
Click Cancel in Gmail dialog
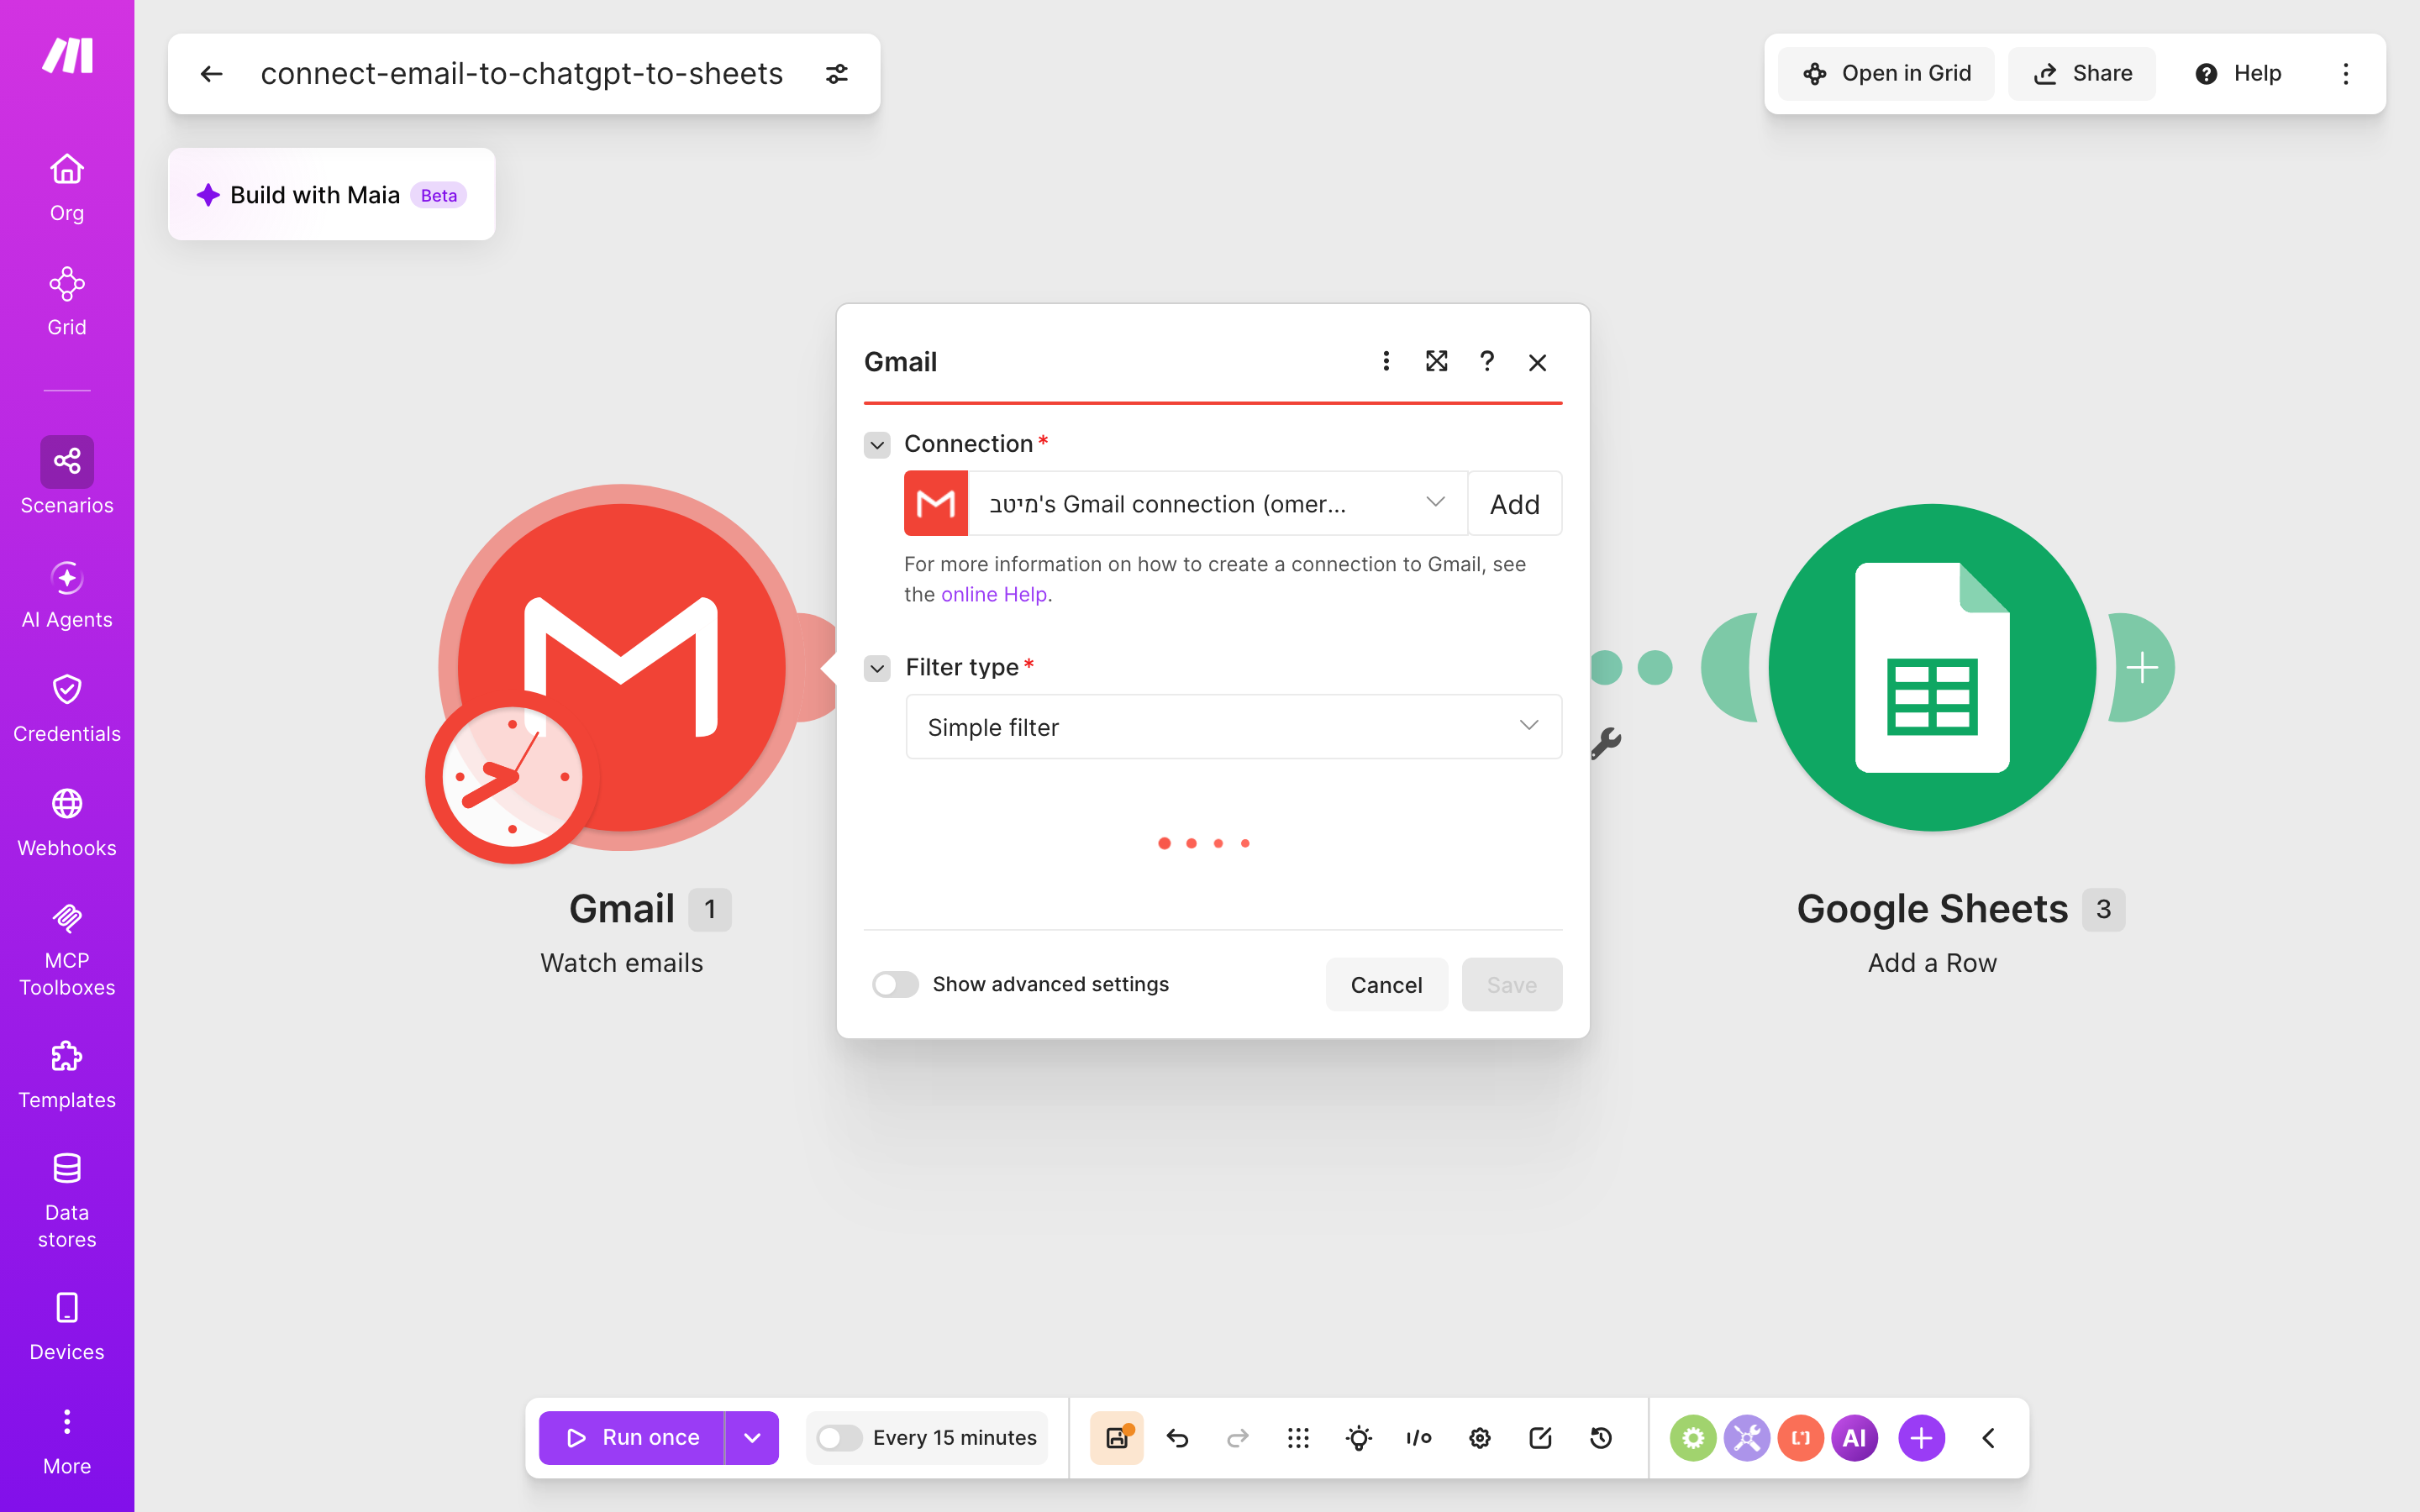(x=1386, y=985)
